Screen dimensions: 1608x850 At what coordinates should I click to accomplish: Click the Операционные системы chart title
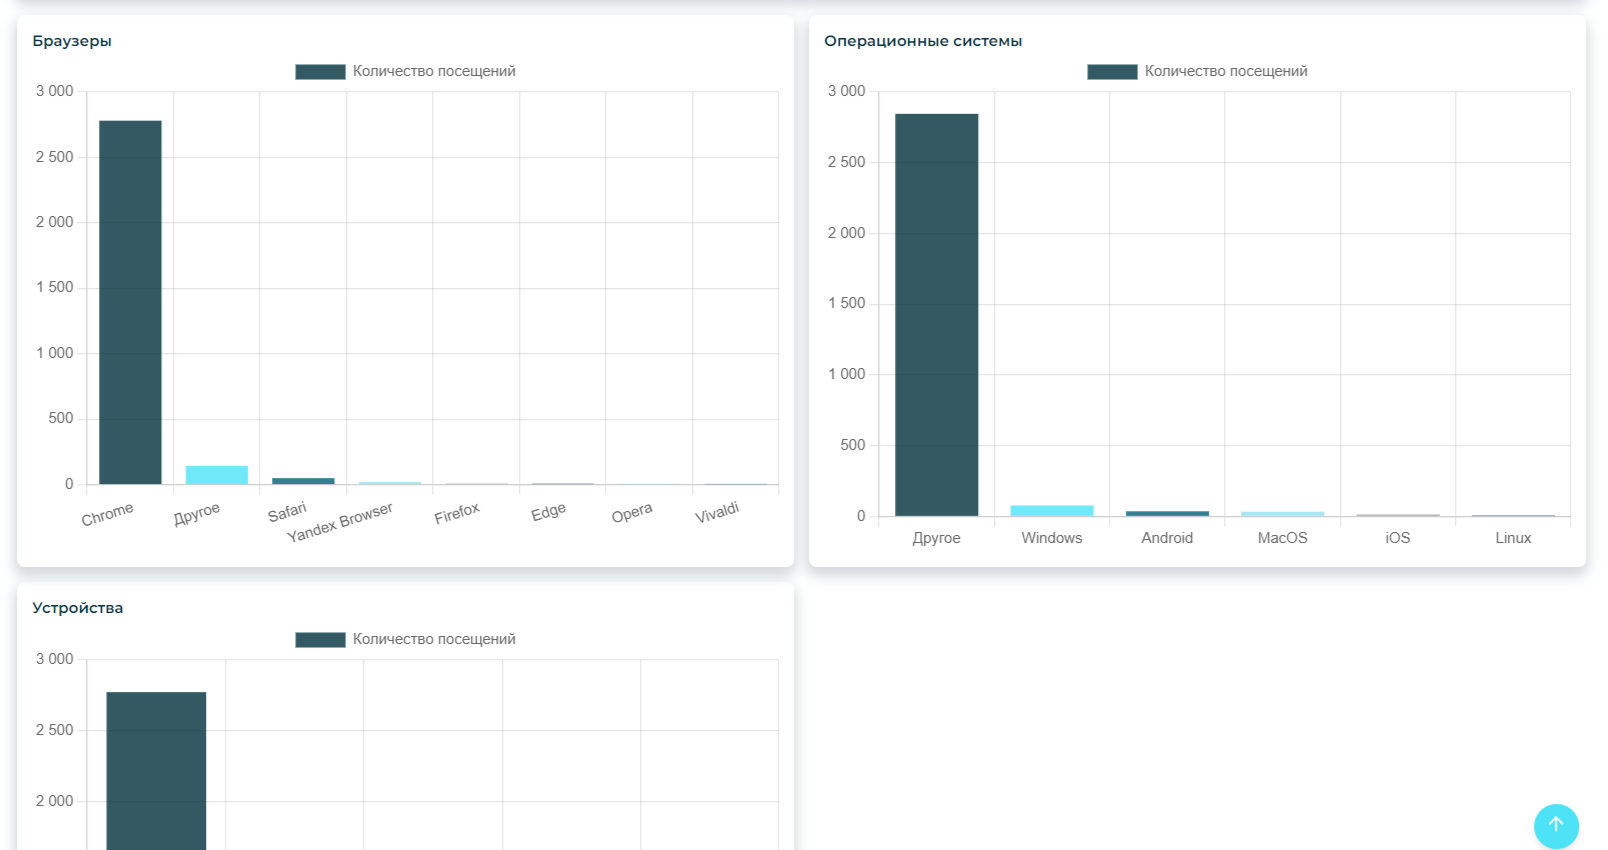pos(922,41)
